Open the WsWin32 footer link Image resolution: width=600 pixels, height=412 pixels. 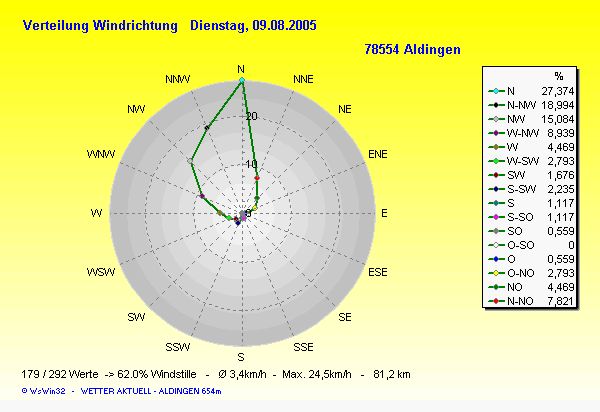click(x=44, y=389)
